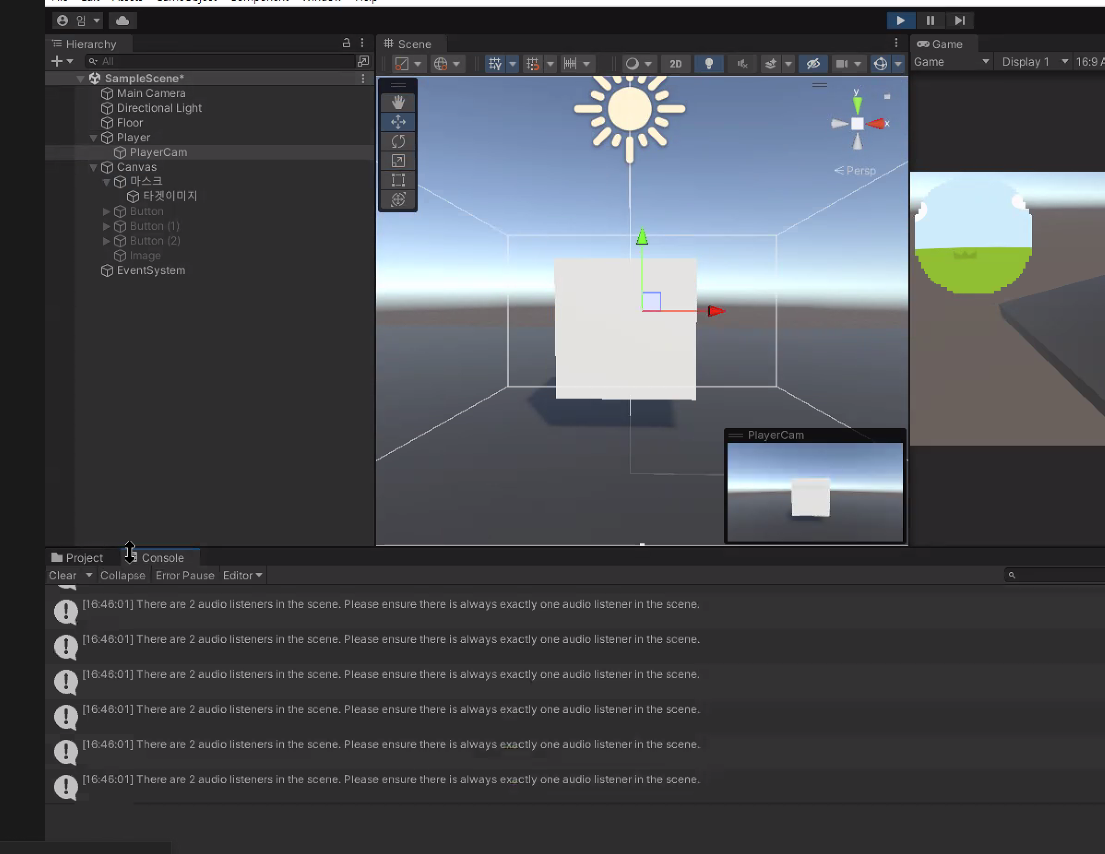The width and height of the screenshot is (1105, 854).
Task: Click the Clear button in Console
Action: click(x=63, y=575)
